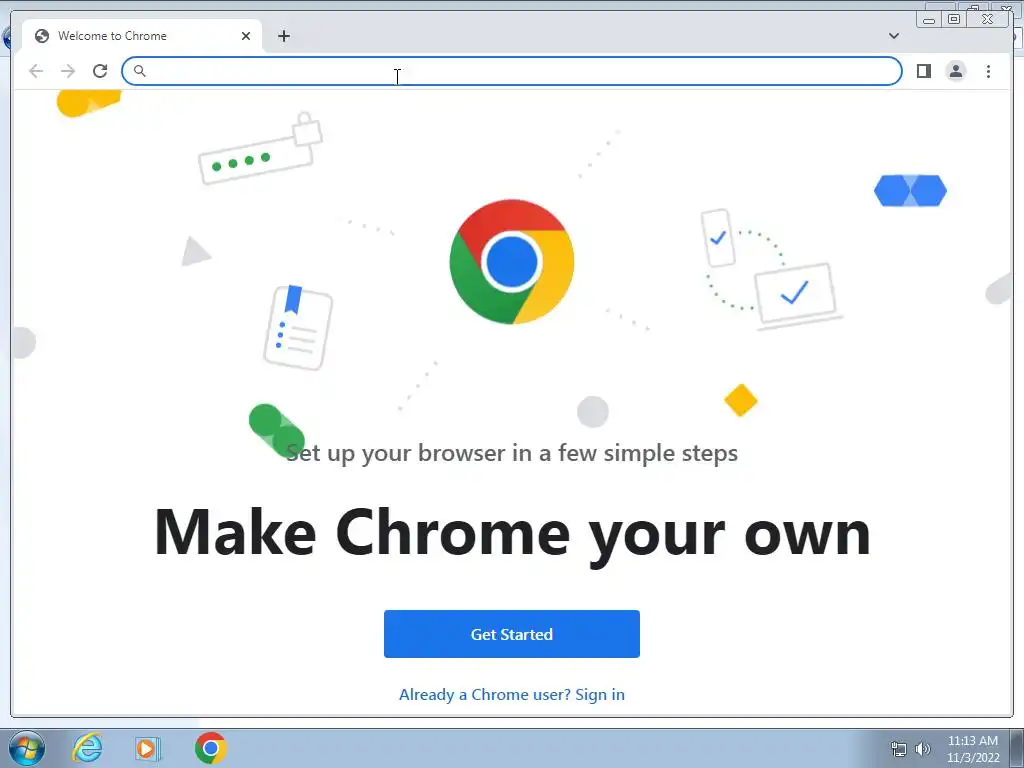Focus the address bar input field
Screen dimensions: 1024x768
(x=511, y=71)
